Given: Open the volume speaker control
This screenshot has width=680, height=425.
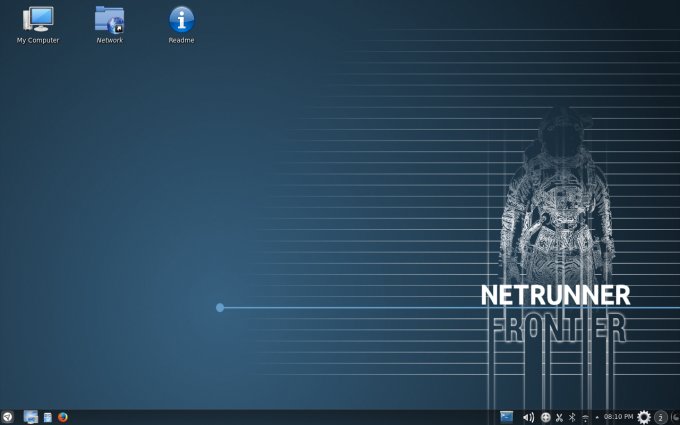Looking at the screenshot, I should point(528,418).
